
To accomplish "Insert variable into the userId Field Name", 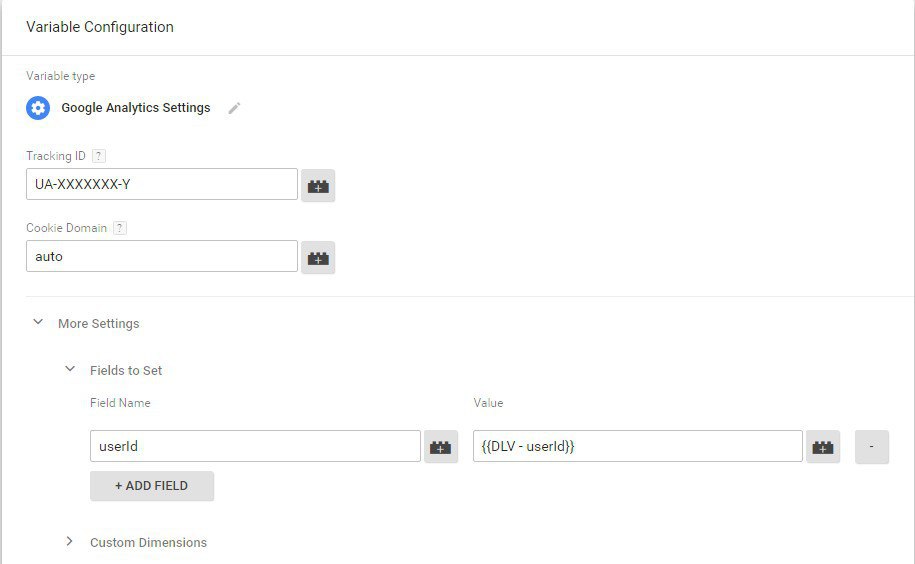I will 441,447.
